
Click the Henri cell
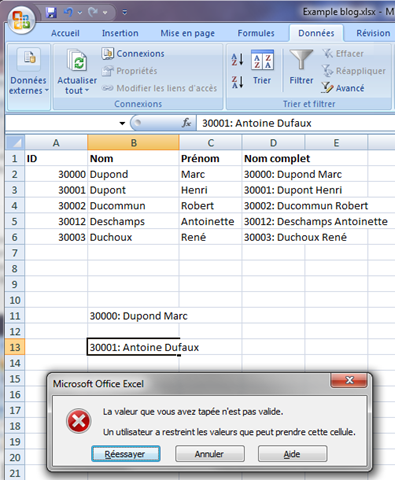(x=211, y=190)
